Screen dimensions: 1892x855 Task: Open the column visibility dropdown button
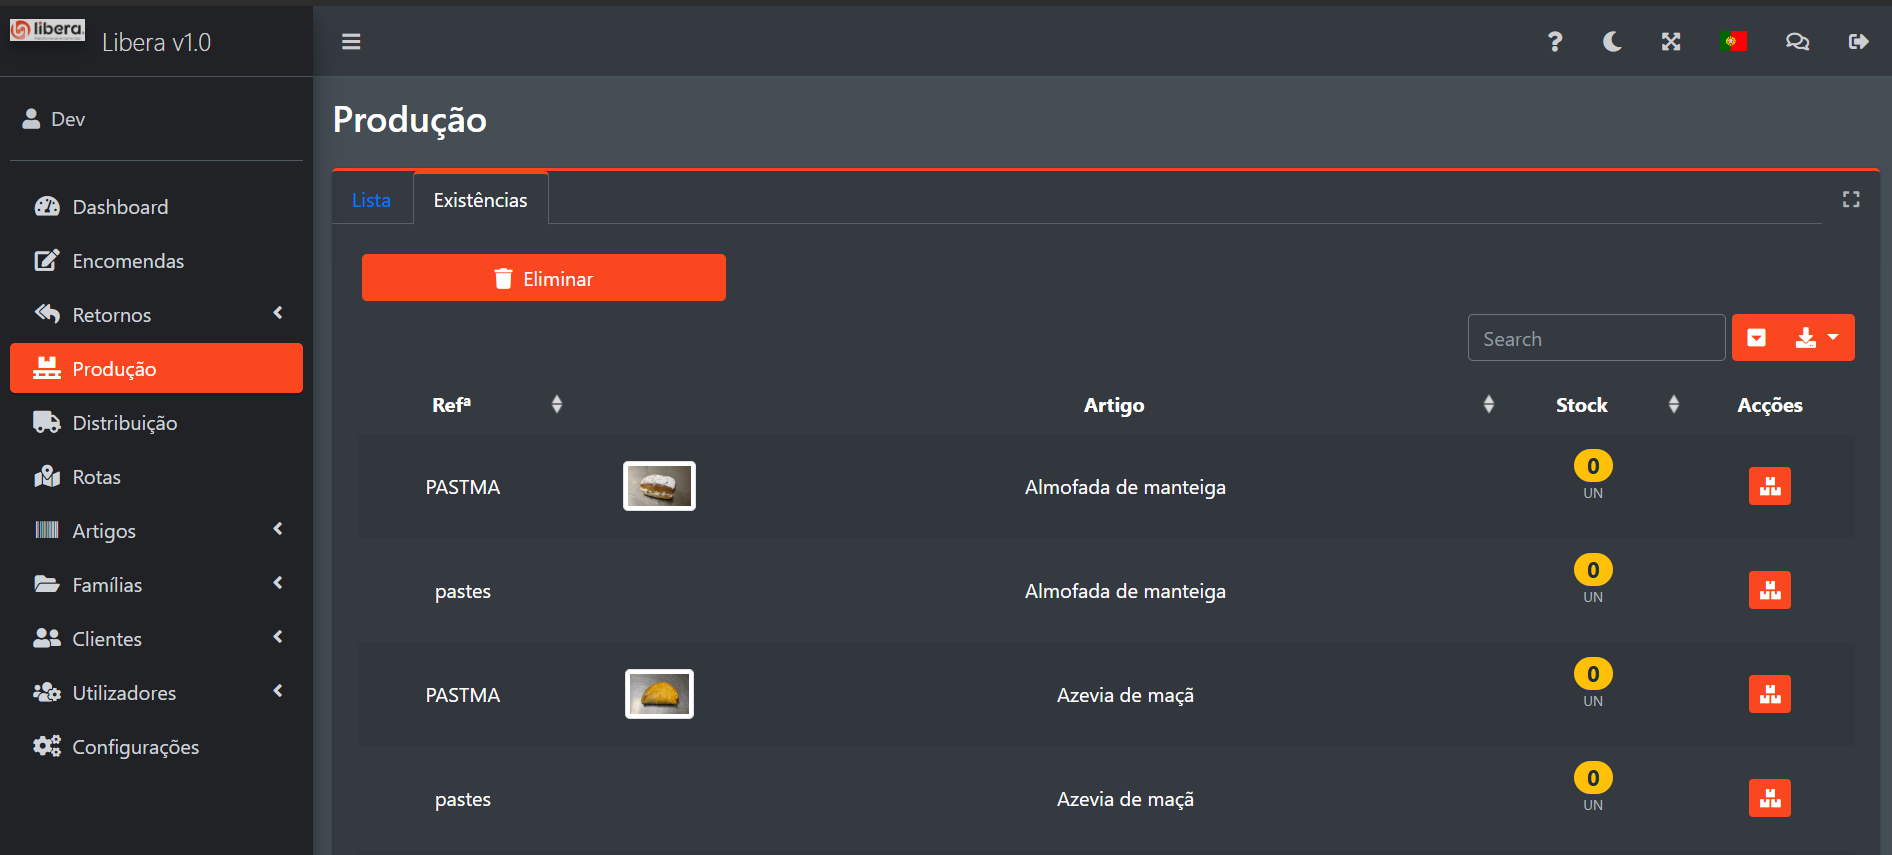point(1756,338)
